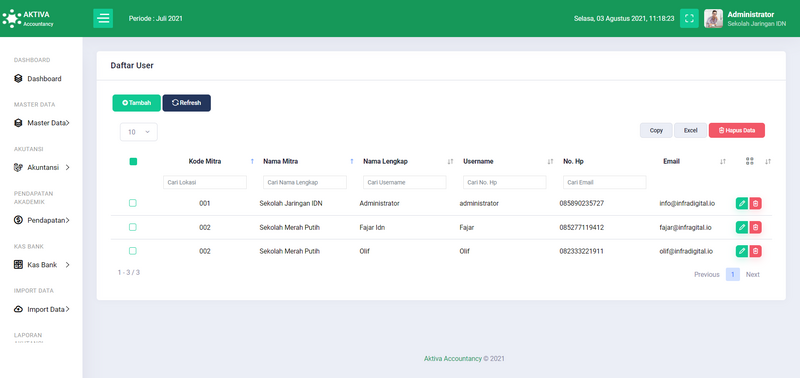Expand the Import Data submenu chevron
800x378 pixels.
(68, 309)
